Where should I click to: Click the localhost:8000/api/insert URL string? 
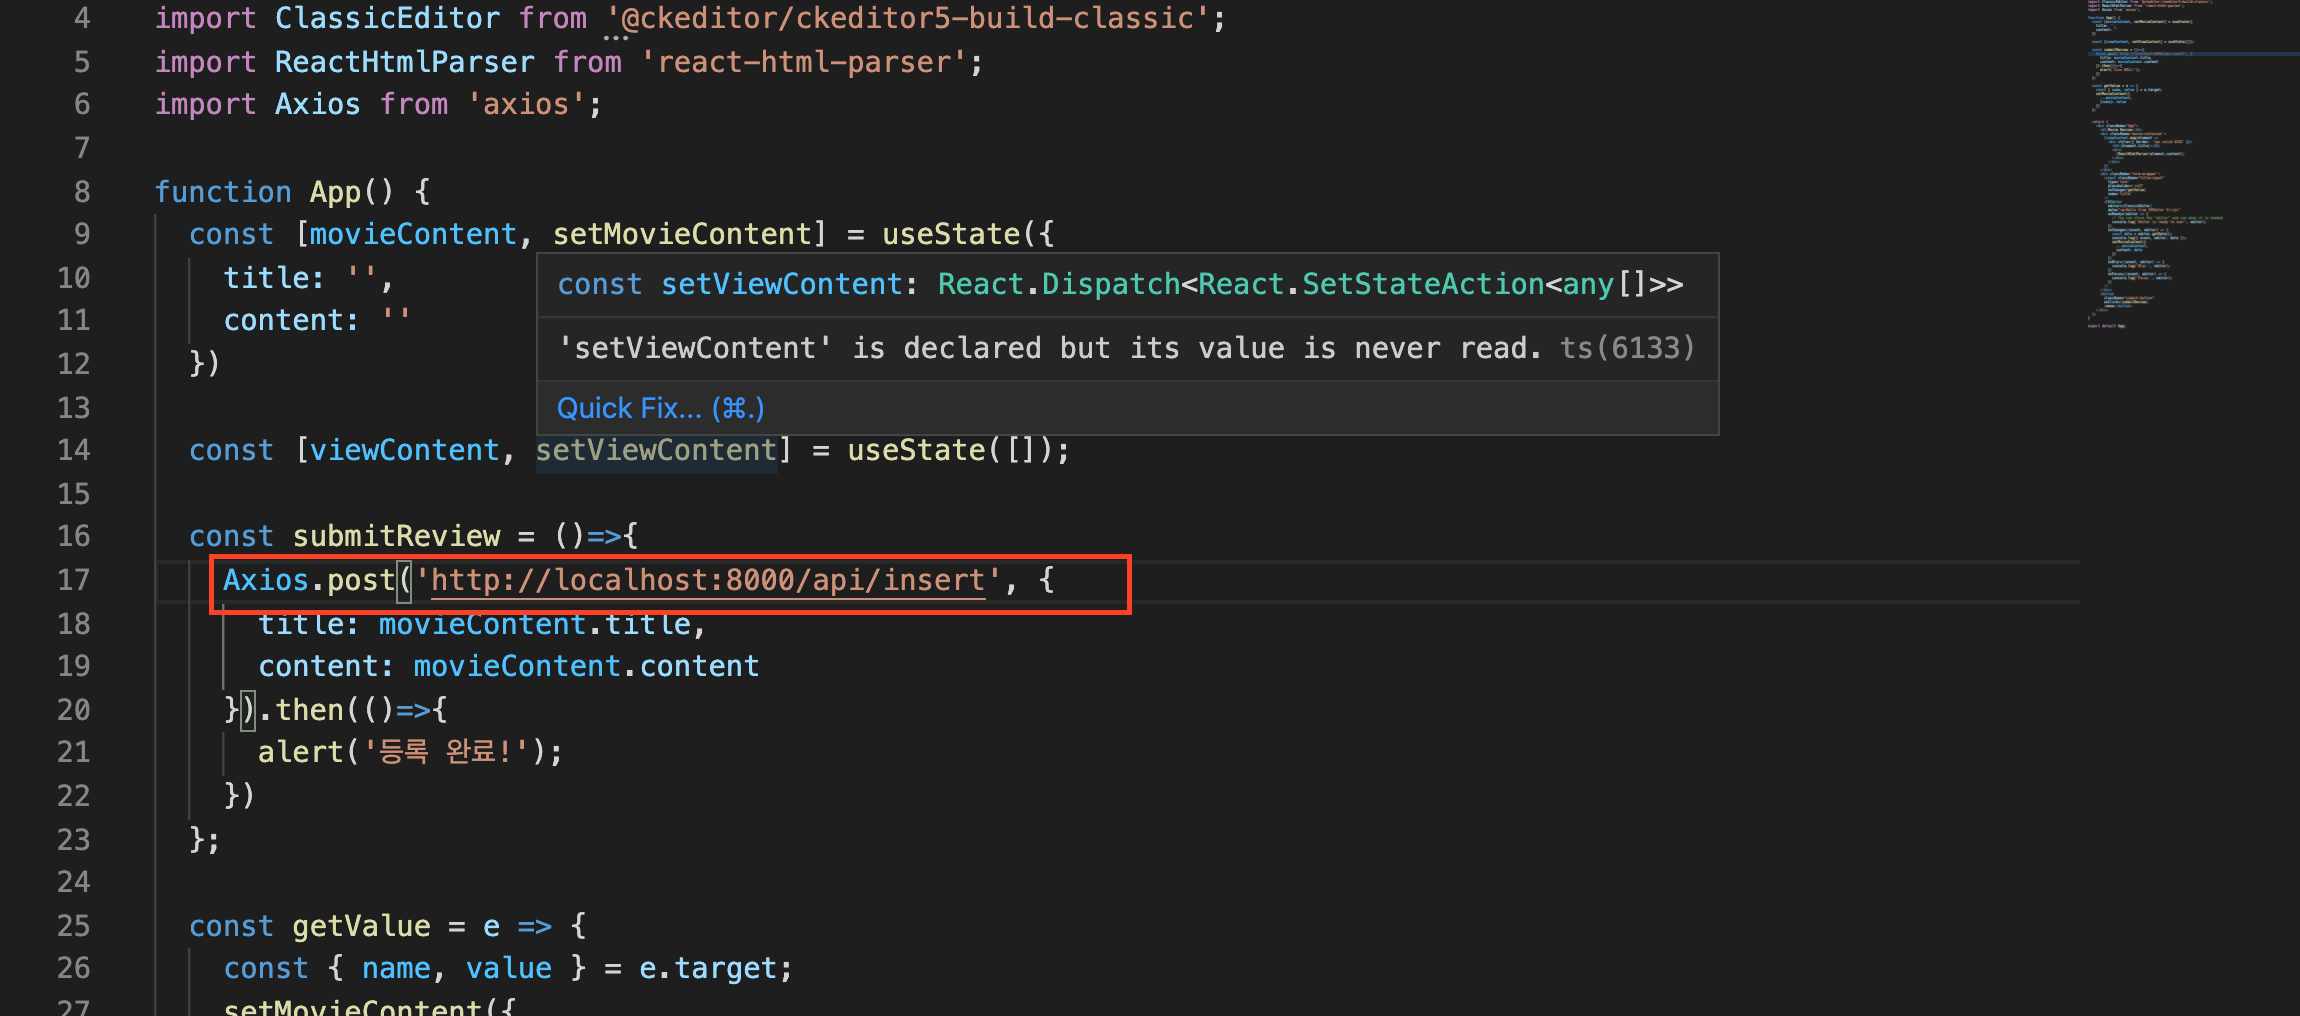click(708, 580)
